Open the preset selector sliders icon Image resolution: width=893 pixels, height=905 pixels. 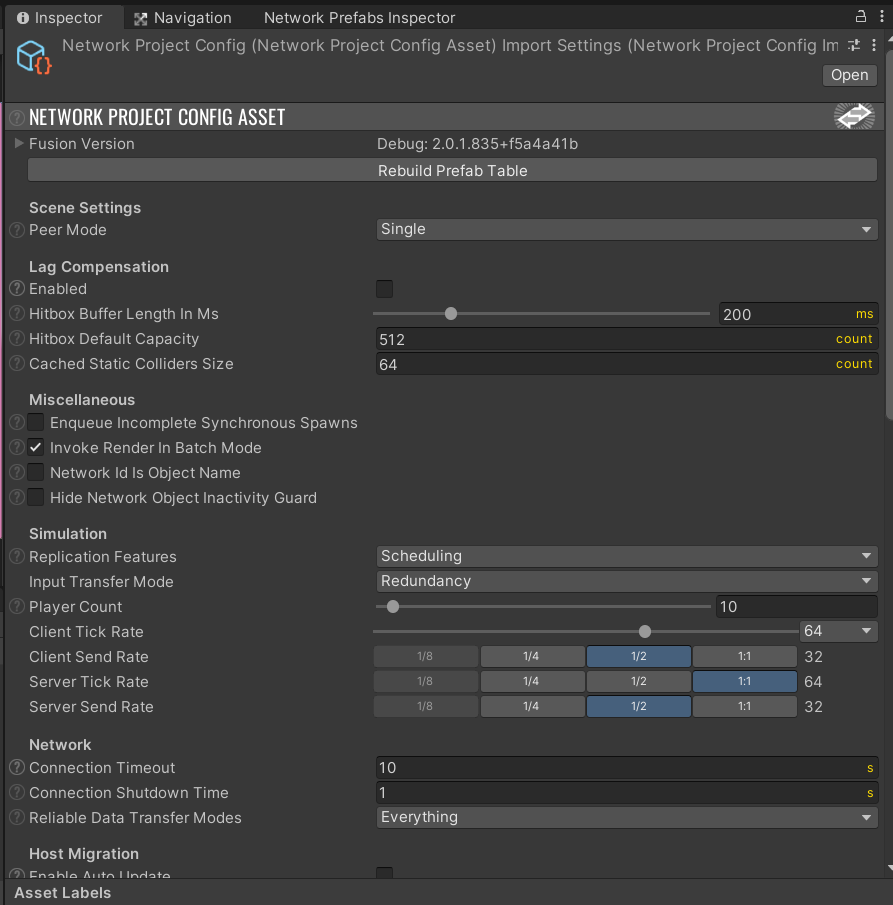854,45
